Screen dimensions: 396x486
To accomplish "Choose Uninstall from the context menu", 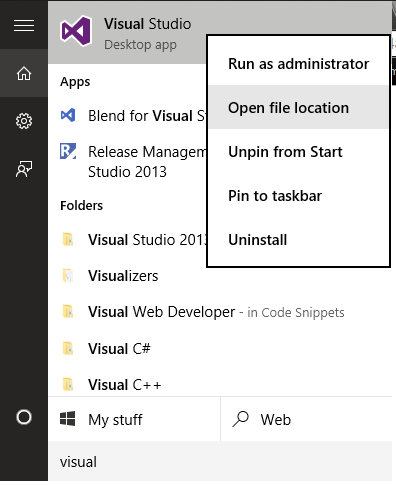I will [298, 240].
